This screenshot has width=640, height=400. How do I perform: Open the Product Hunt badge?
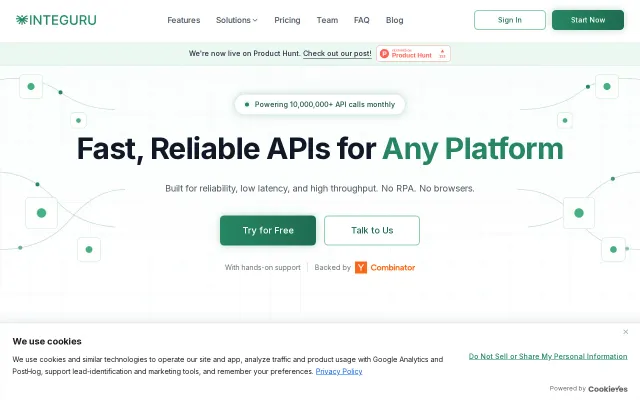[x=413, y=53]
